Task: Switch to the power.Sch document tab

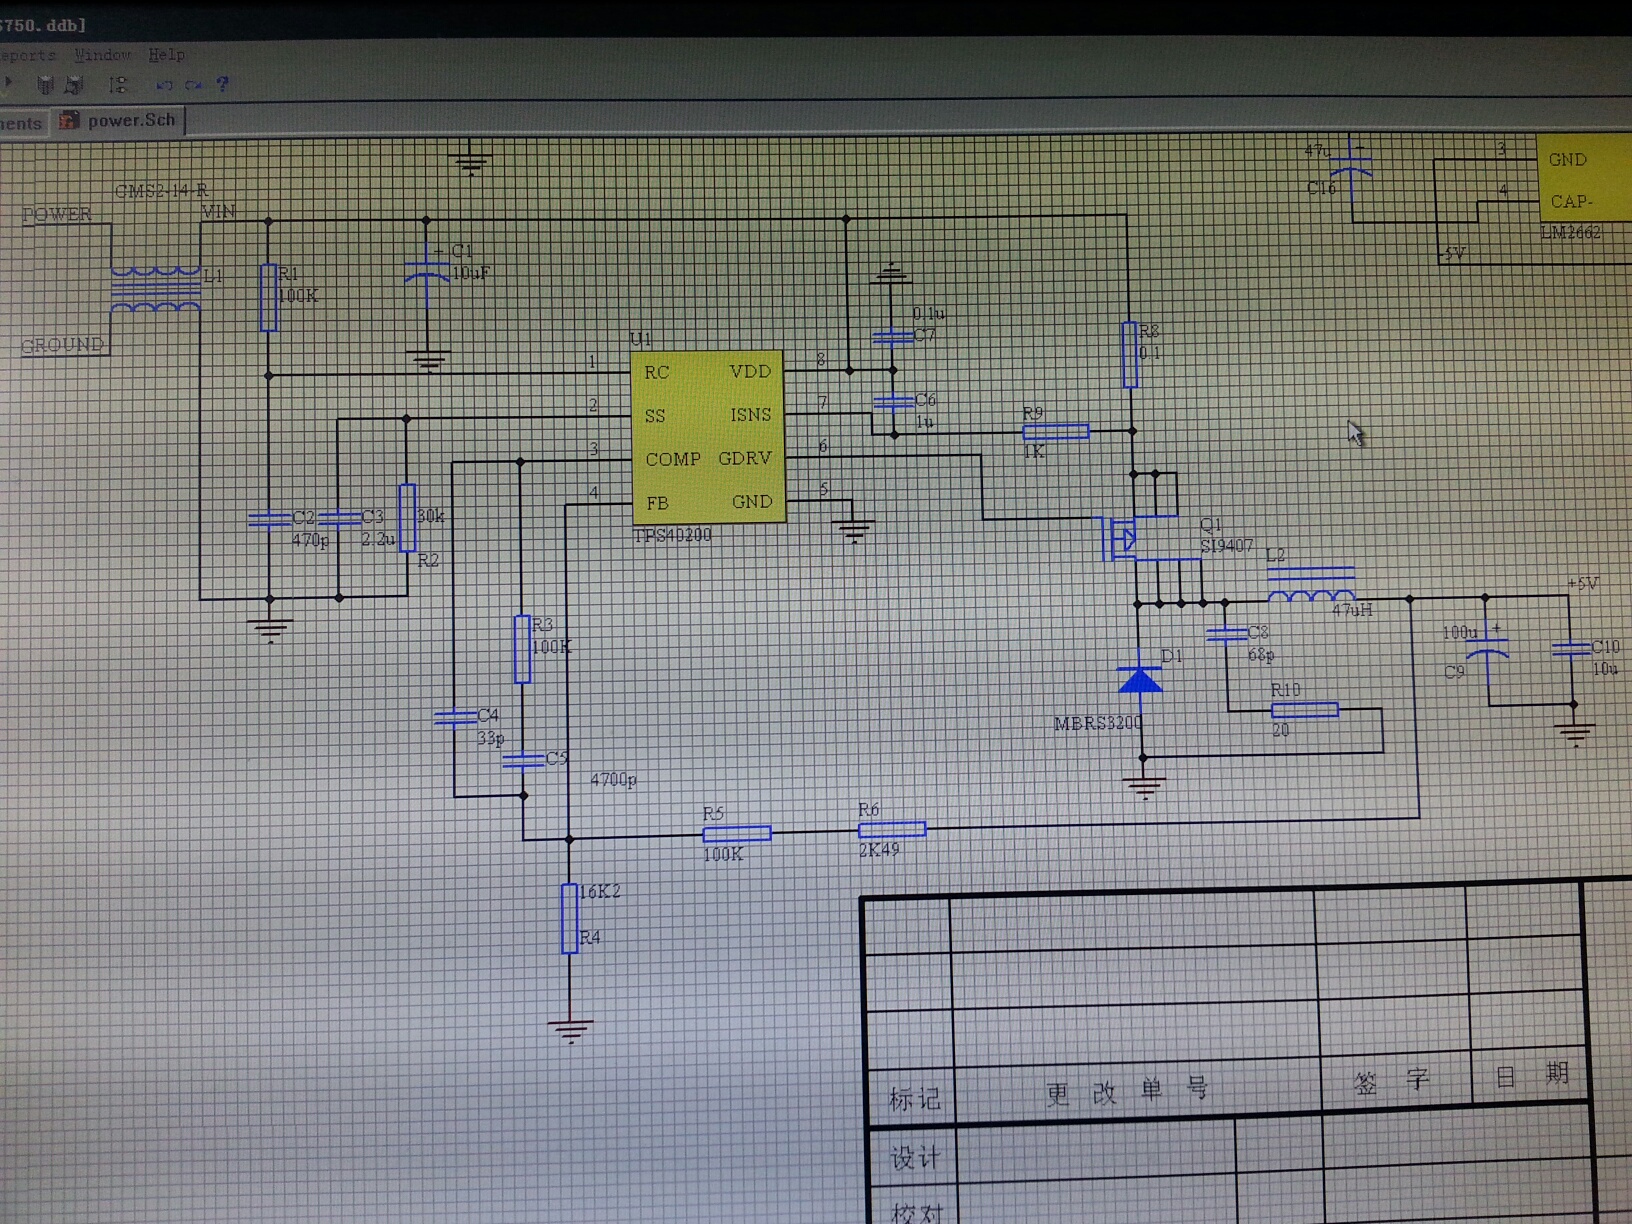Action: [x=119, y=121]
